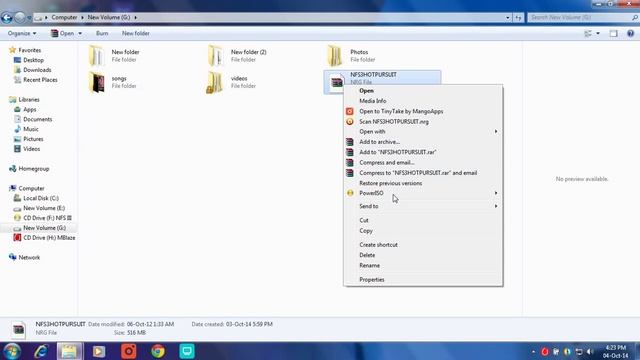The image size is (640, 360).
Task: Select the New folder (2) icon
Action: (x=216, y=56)
